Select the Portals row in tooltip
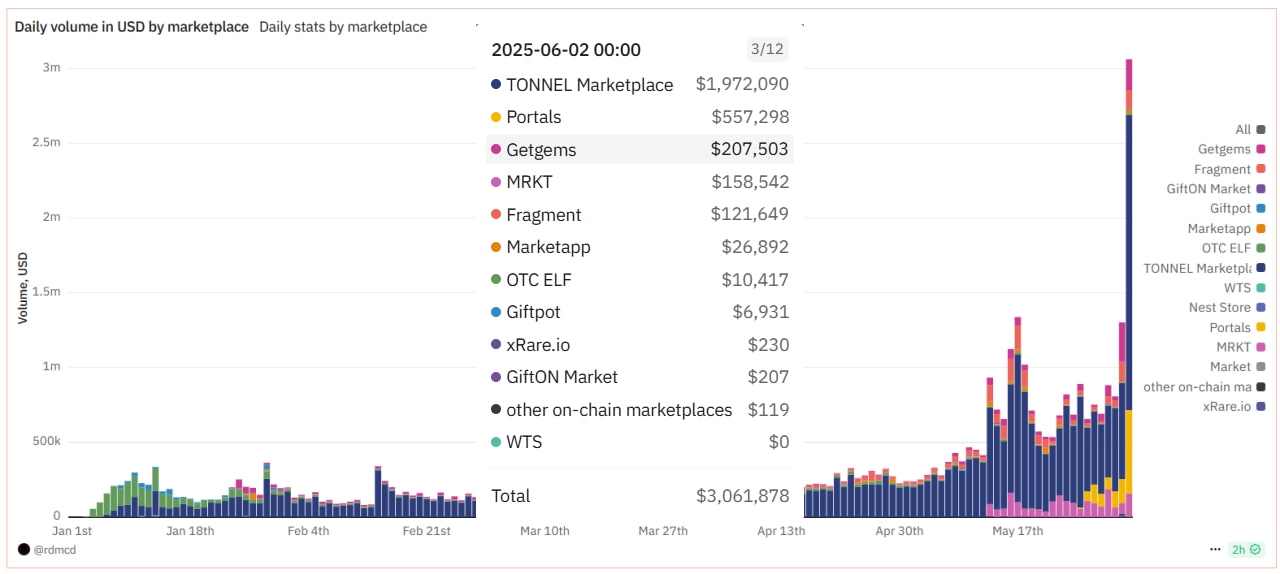Screen dimensions: 1280x574 pos(640,117)
